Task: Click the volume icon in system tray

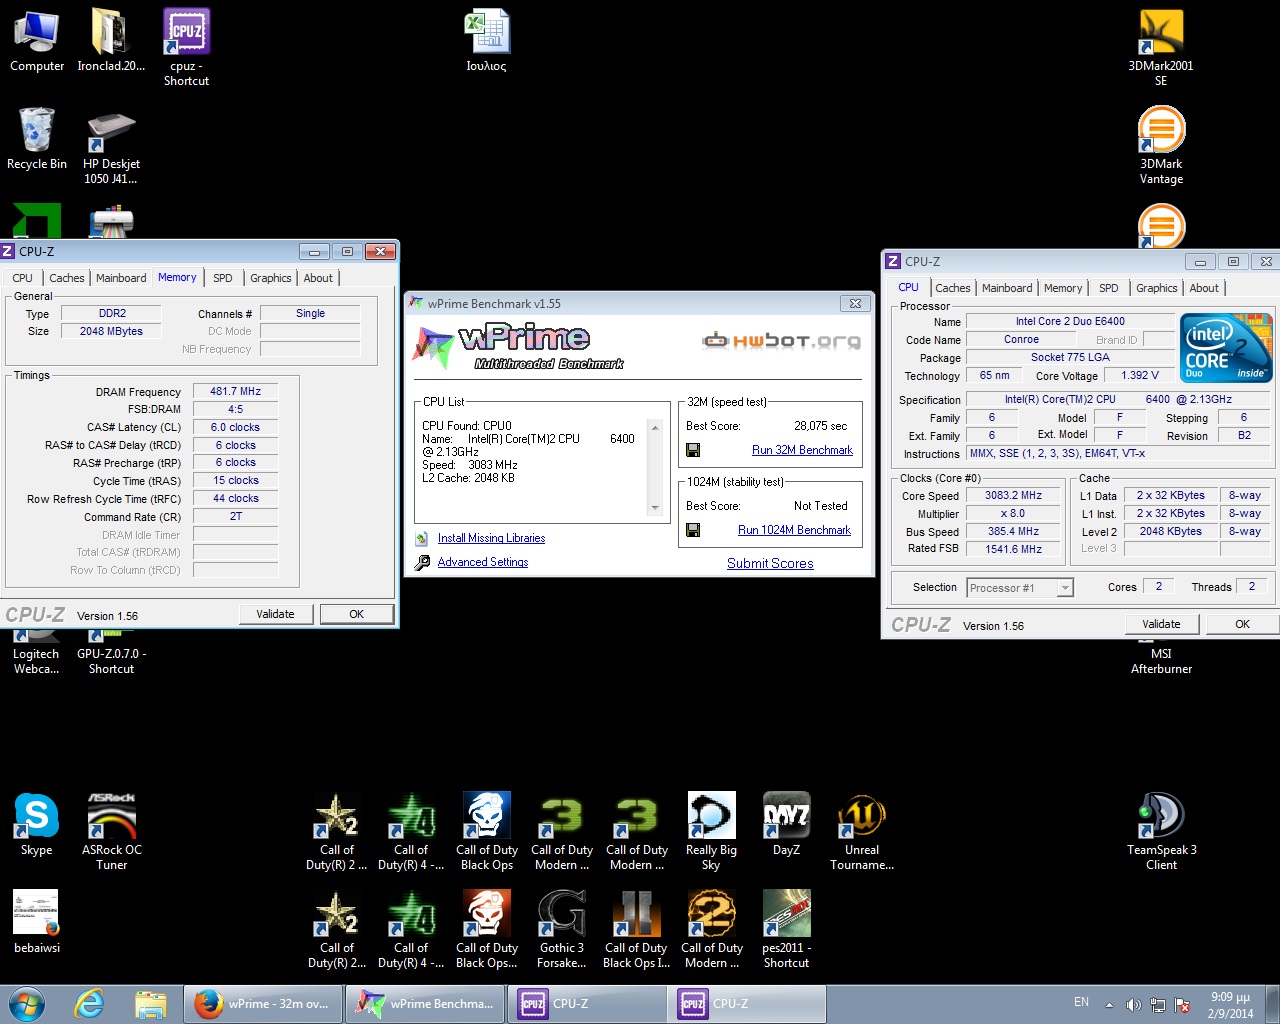Action: (1133, 1005)
